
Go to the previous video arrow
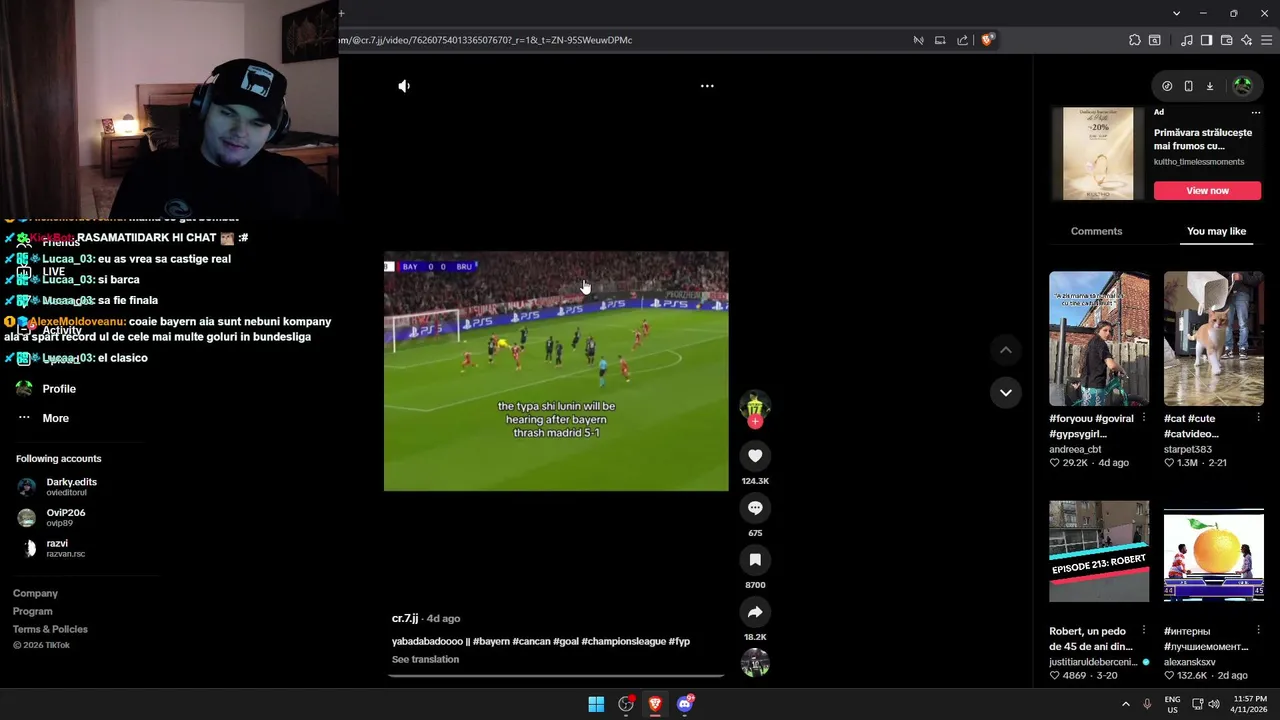[1005, 350]
